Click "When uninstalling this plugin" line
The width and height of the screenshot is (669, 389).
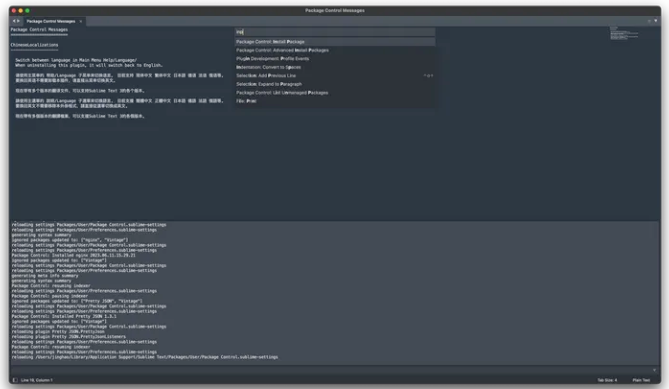coord(89,65)
